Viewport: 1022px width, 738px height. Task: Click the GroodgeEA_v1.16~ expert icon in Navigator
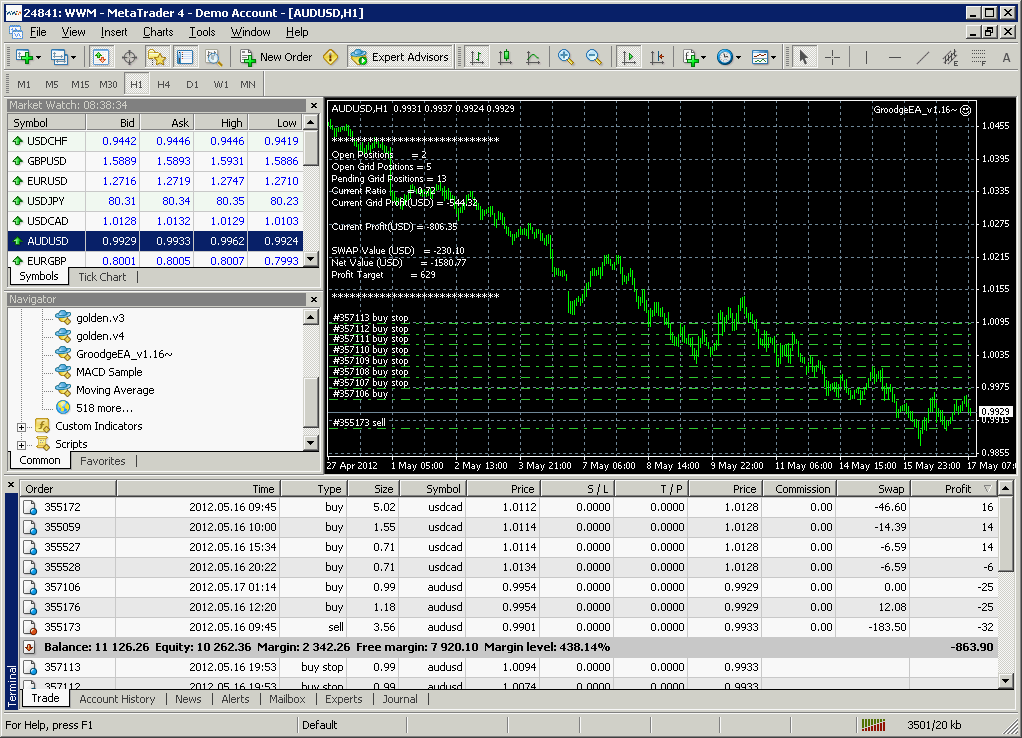(63, 353)
